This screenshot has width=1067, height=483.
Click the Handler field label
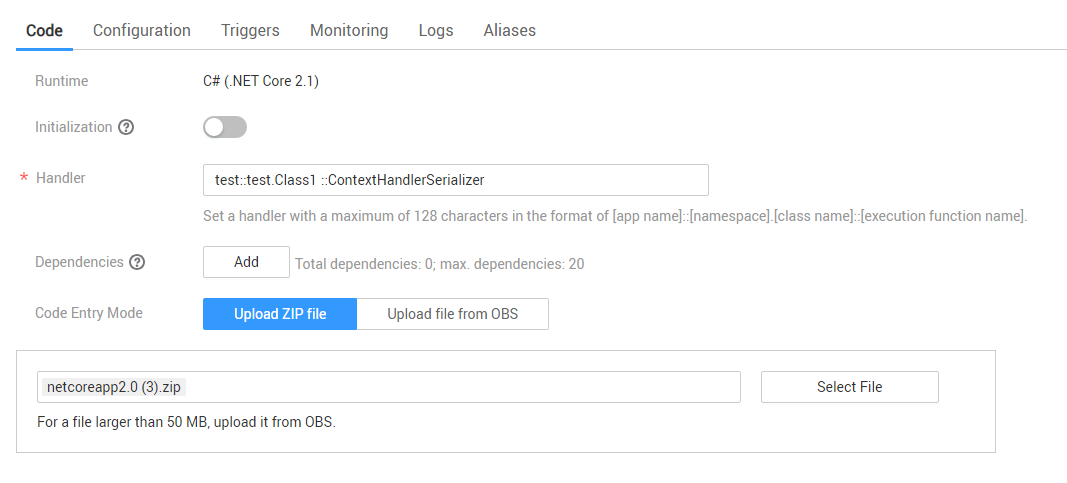(x=61, y=178)
